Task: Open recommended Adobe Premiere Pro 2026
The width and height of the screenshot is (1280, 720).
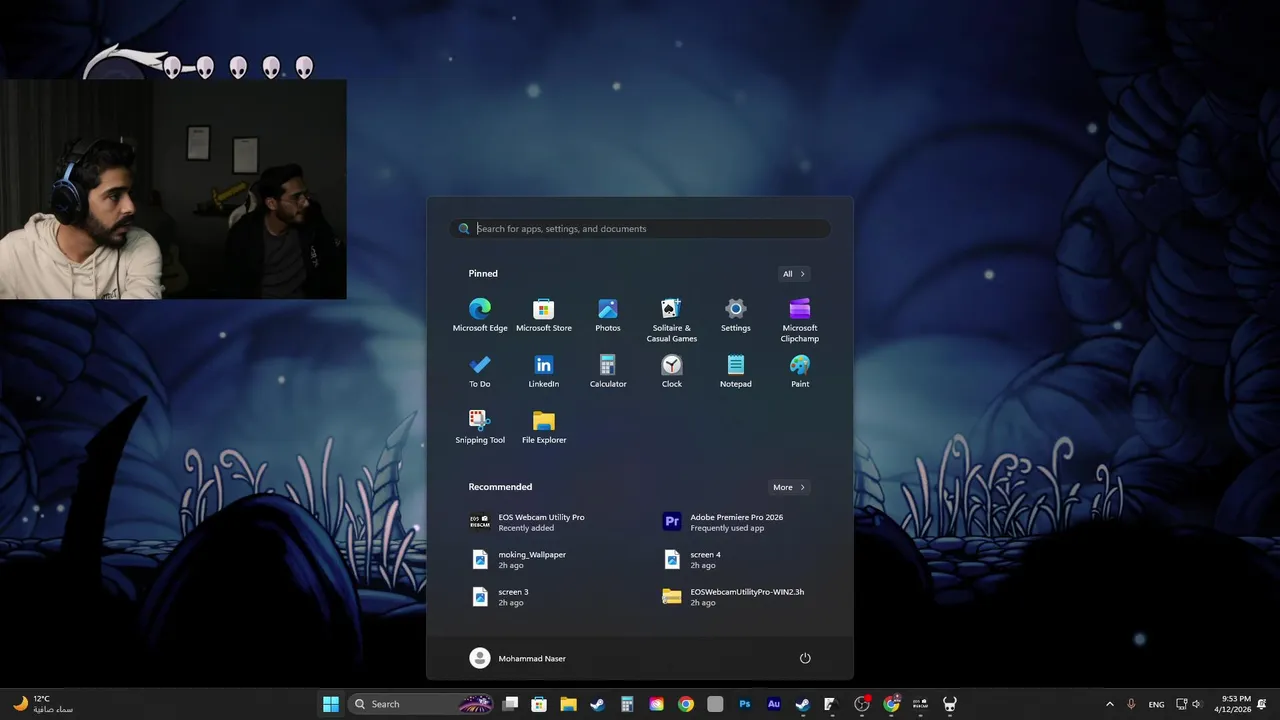Action: click(x=736, y=522)
